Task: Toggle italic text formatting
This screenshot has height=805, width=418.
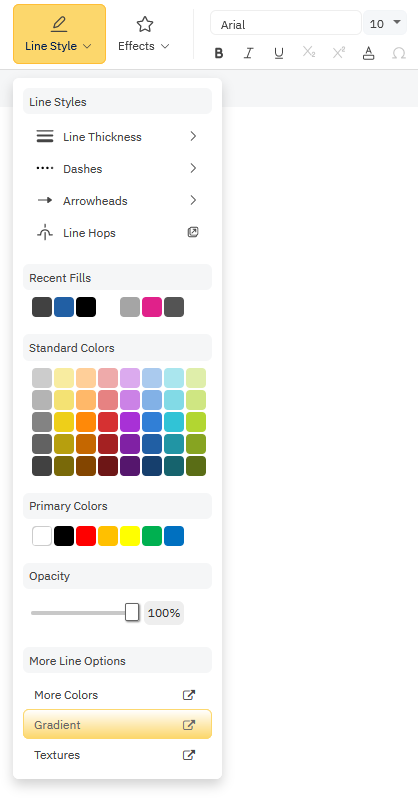Action: tap(249, 53)
